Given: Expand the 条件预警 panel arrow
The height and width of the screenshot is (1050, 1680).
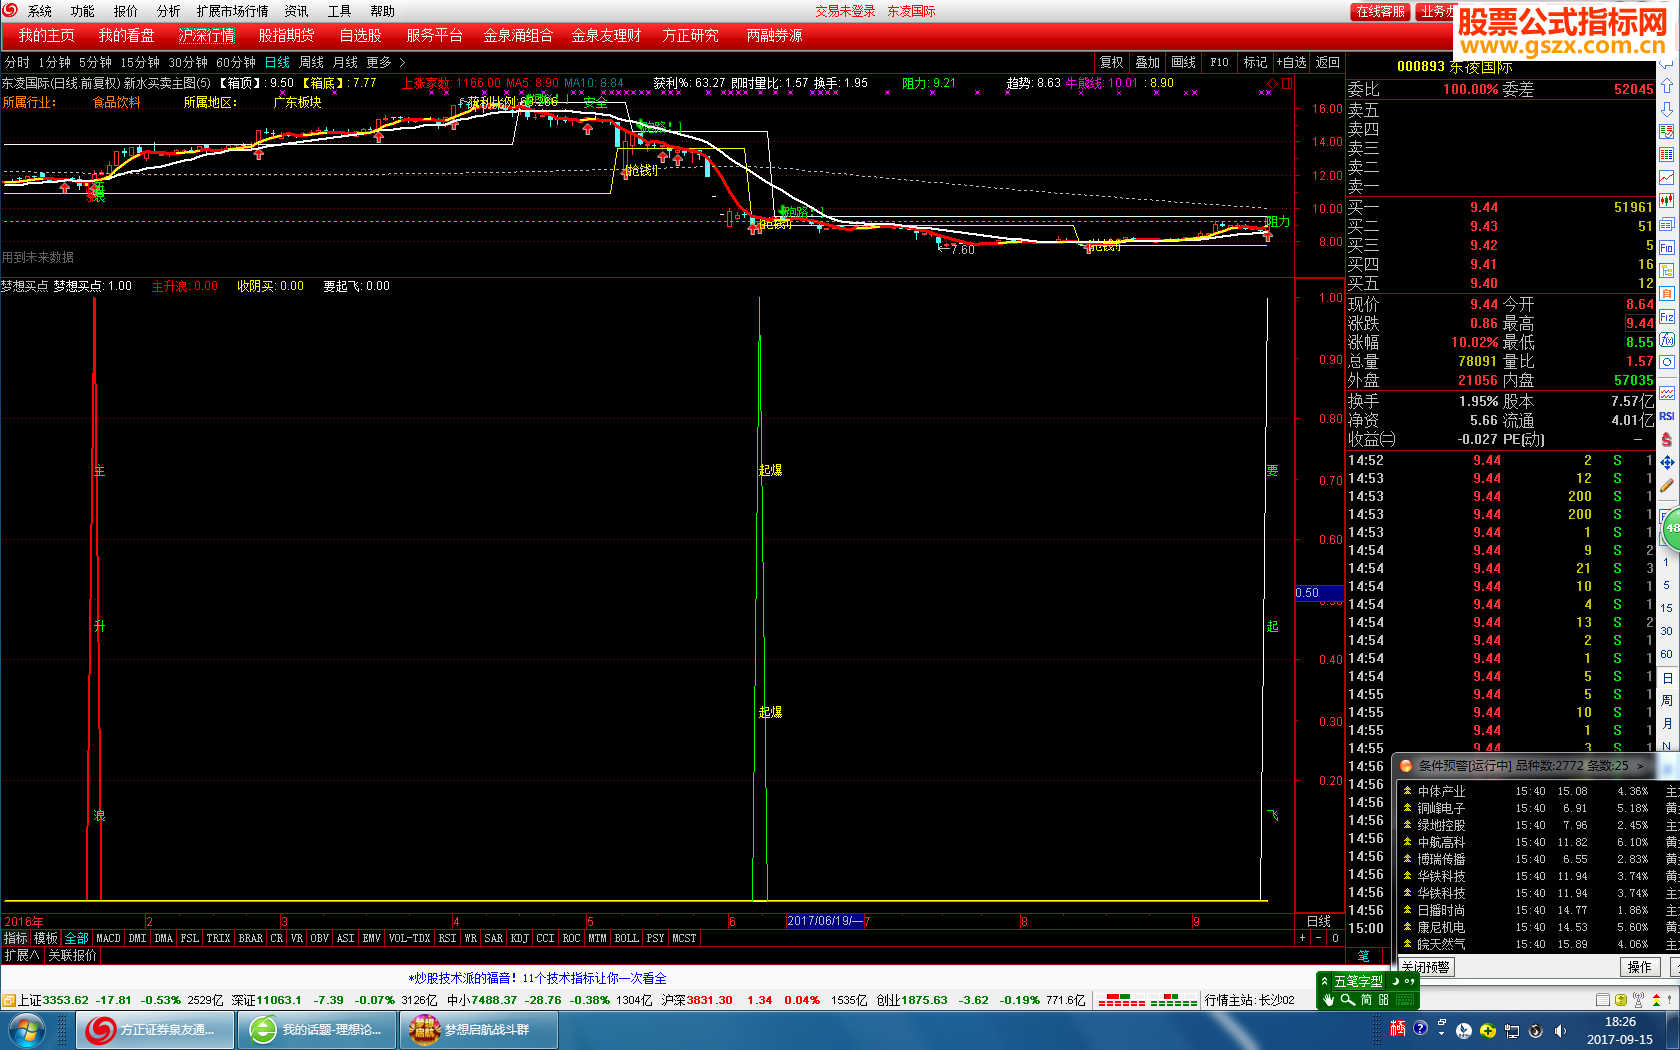Looking at the screenshot, I should 1640,766.
